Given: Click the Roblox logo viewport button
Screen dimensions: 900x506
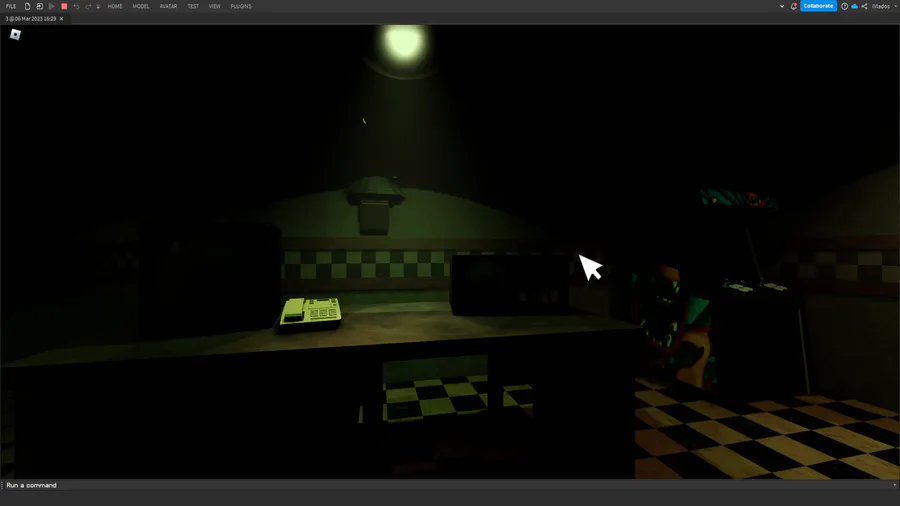Looking at the screenshot, I should 15,34.
